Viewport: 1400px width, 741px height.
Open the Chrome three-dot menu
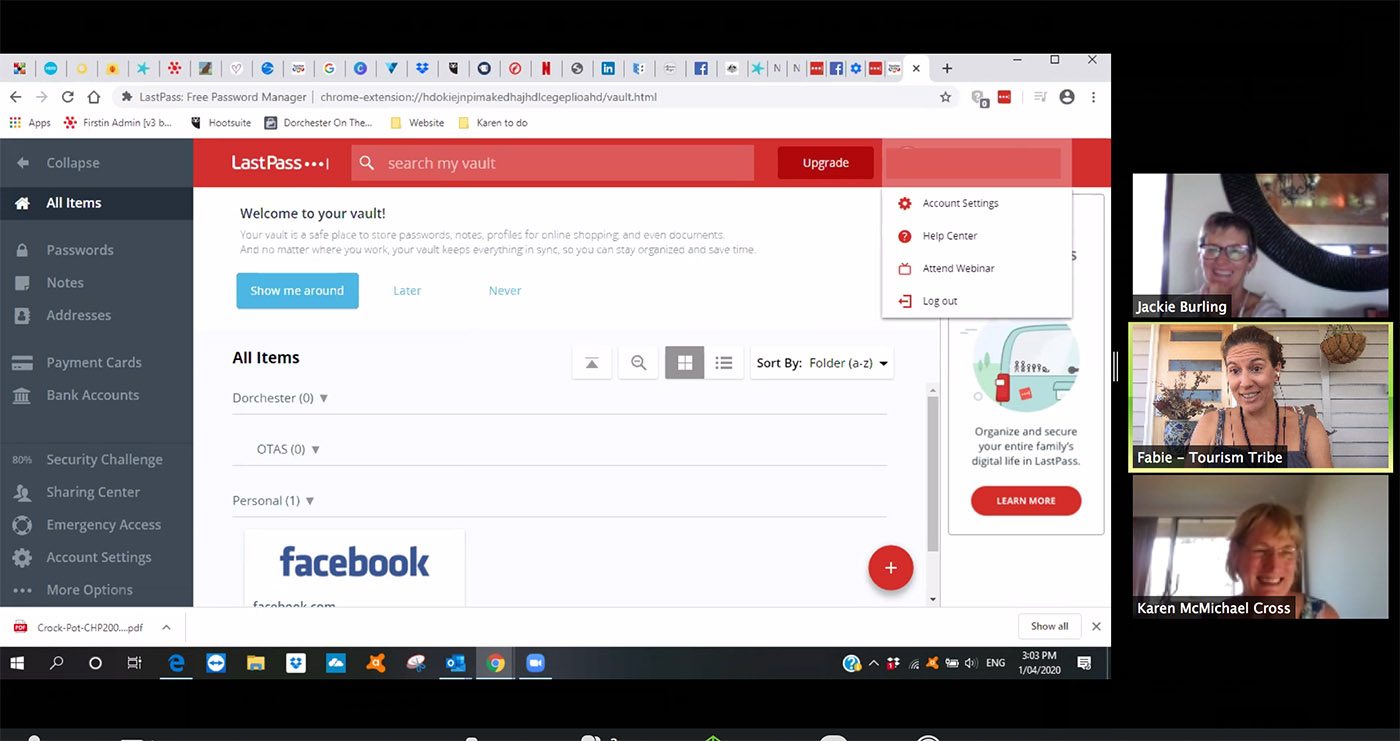click(1093, 97)
